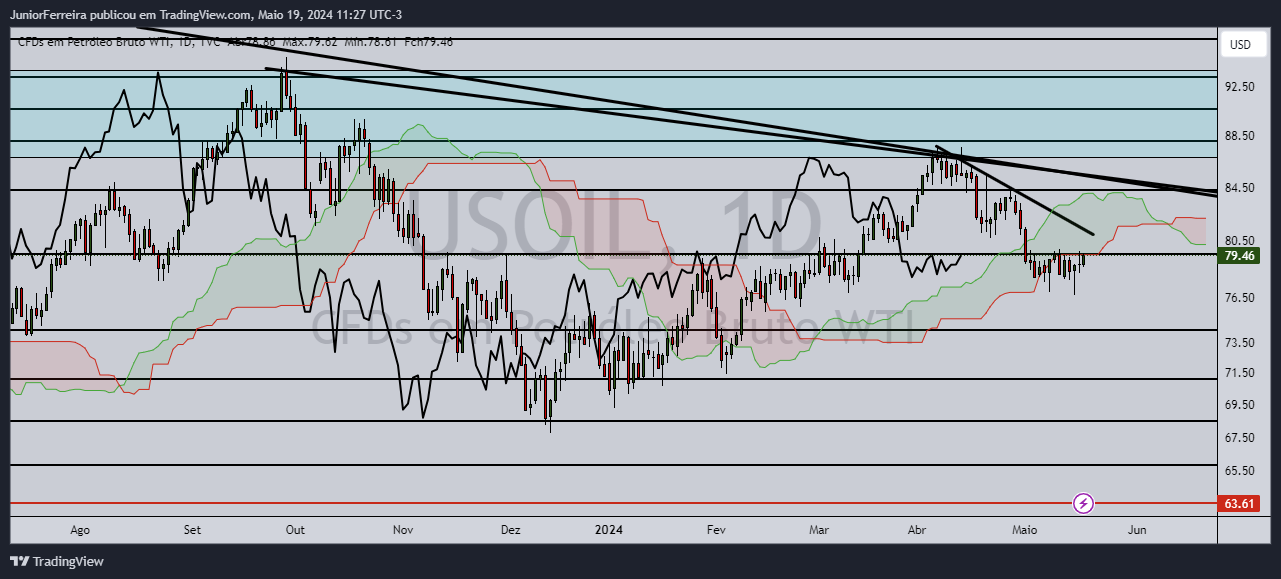1281x579 pixels.
Task: Click the purple lightning bolt icon
Action: coord(1083,503)
